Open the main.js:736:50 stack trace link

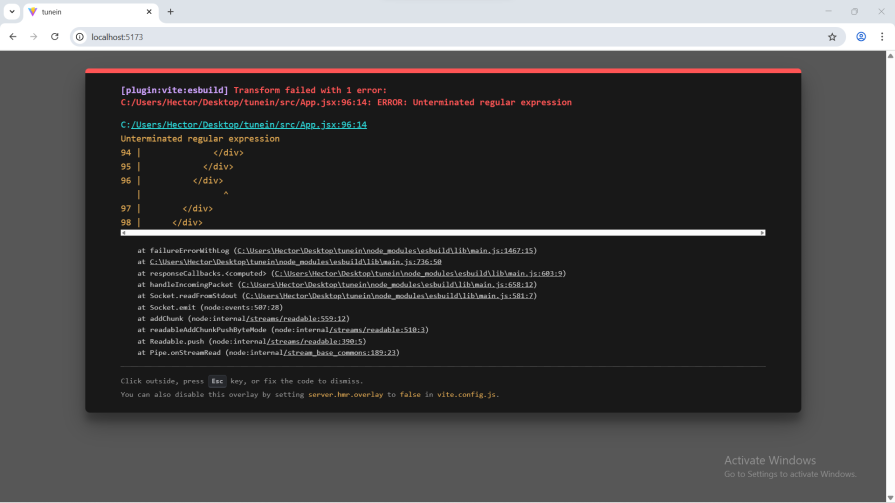tap(295, 262)
